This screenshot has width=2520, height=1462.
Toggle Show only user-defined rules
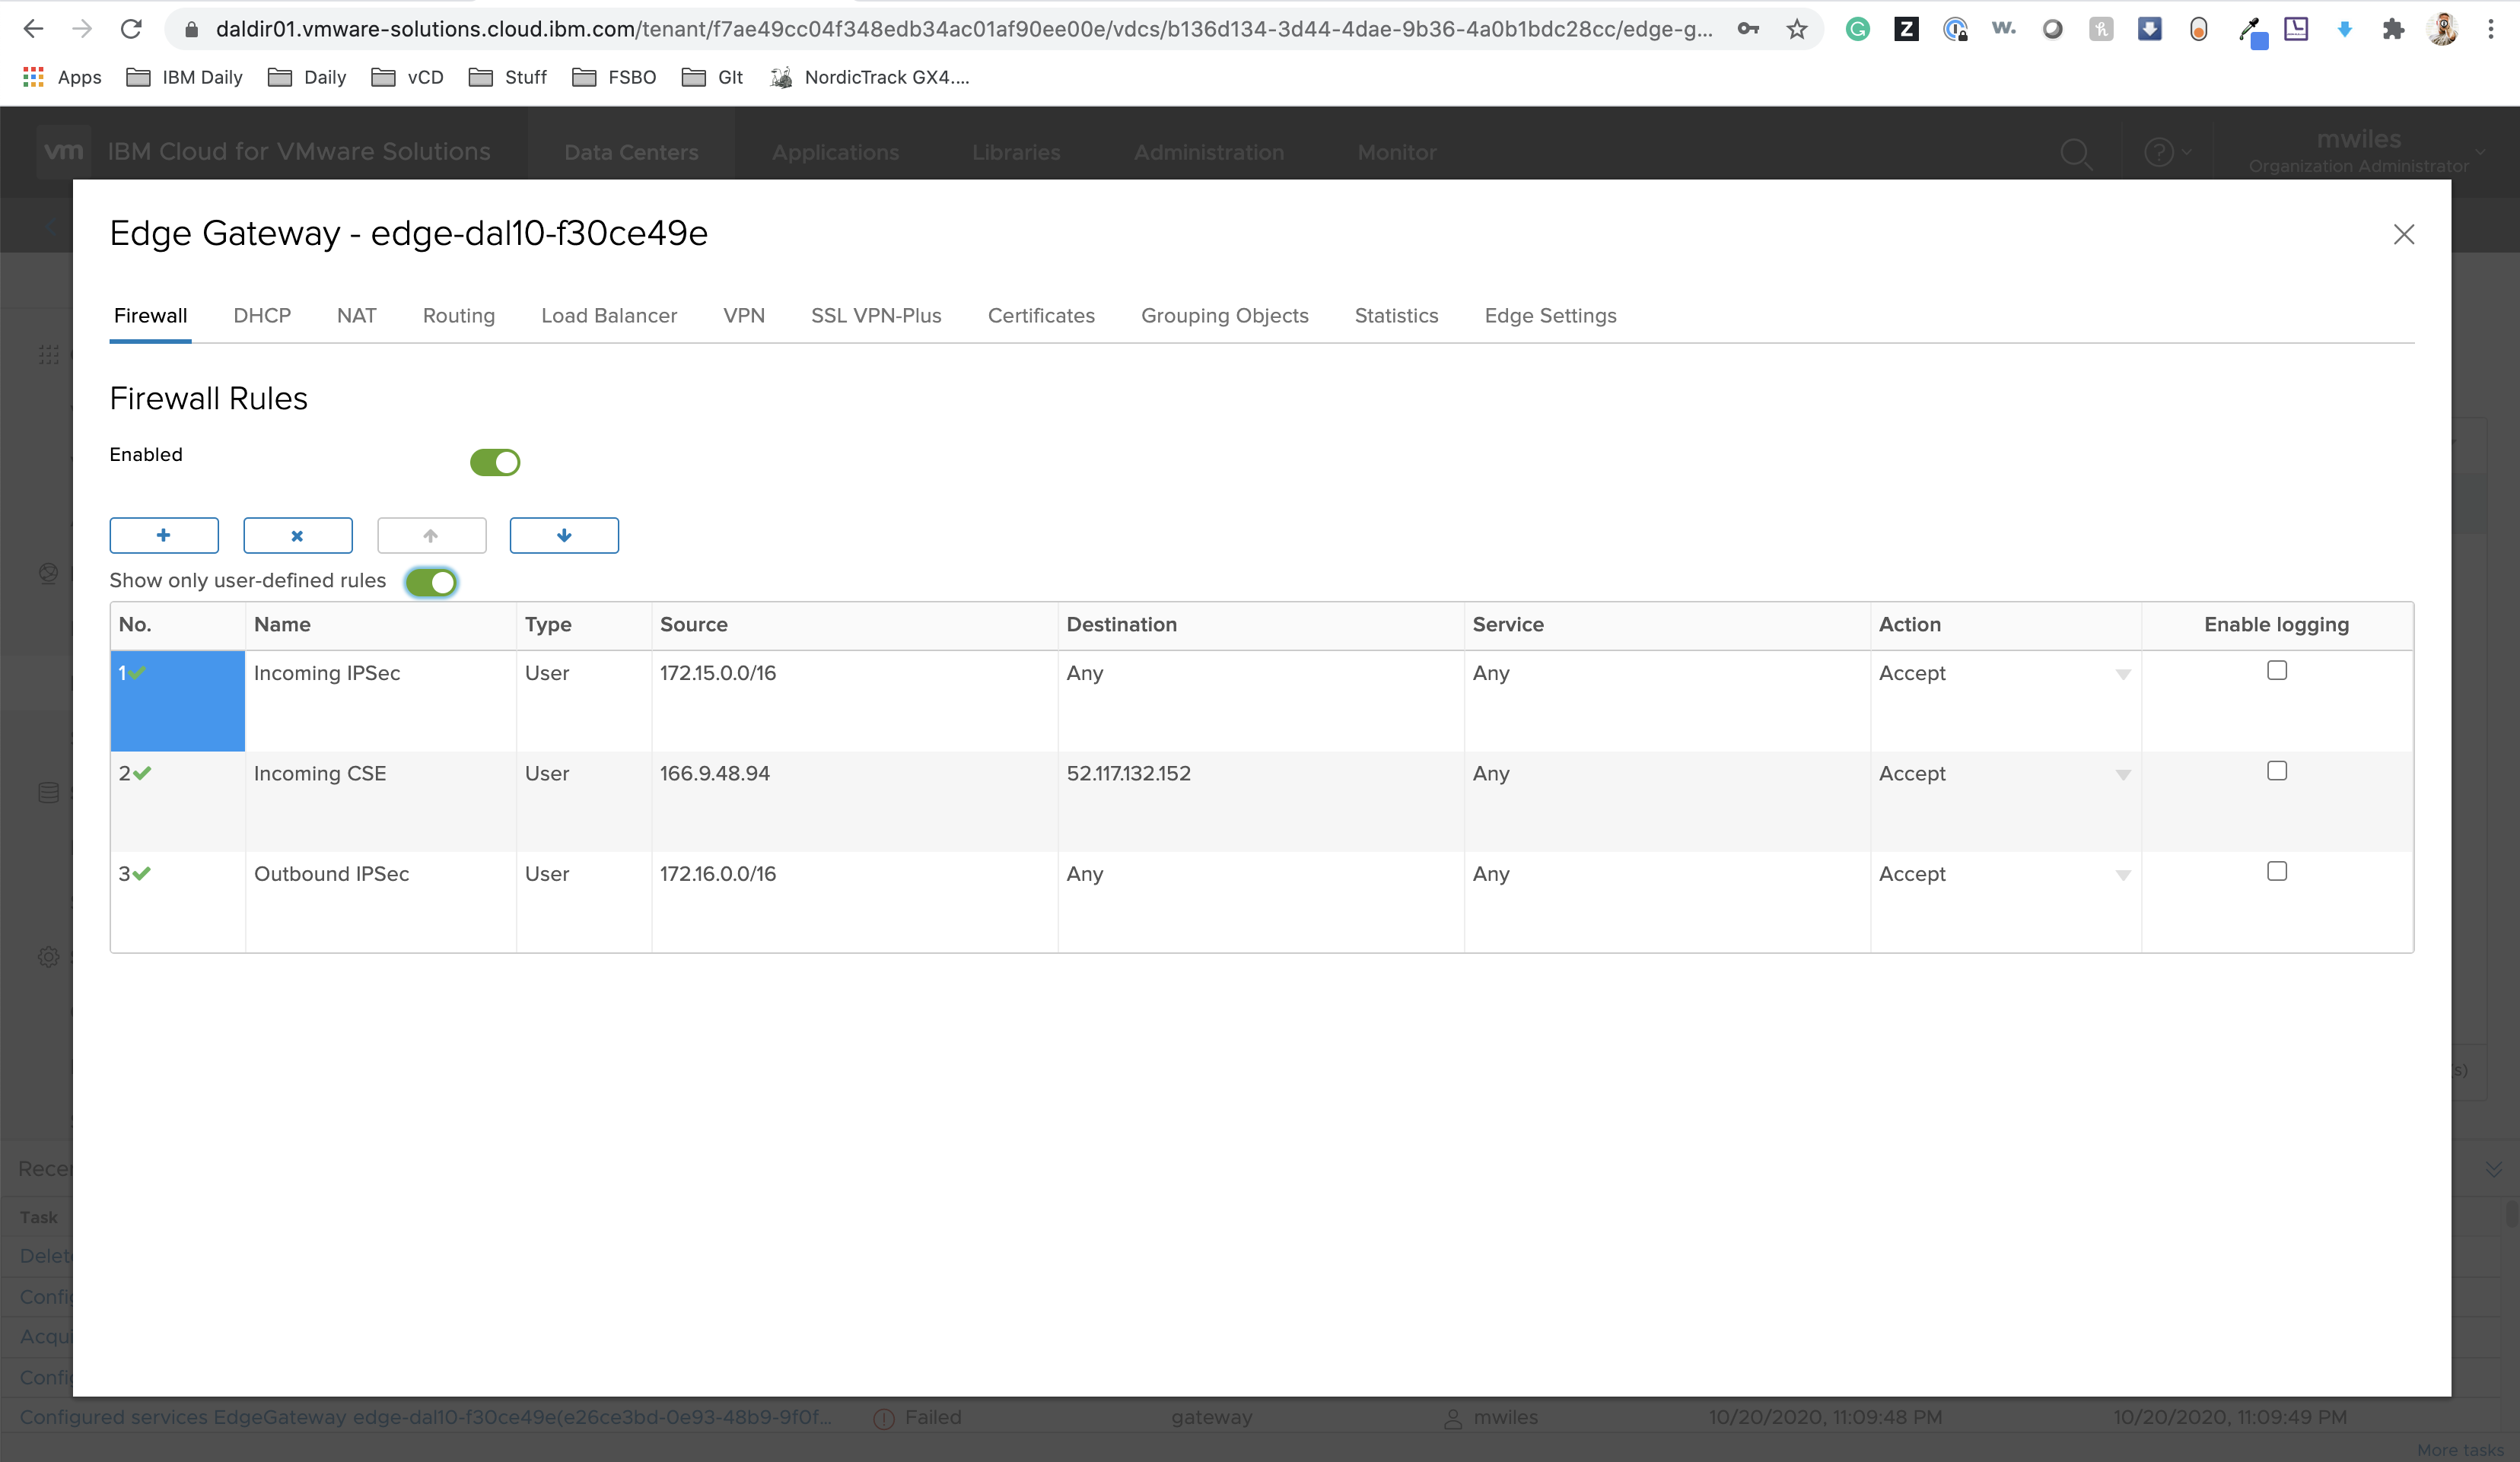coord(432,582)
